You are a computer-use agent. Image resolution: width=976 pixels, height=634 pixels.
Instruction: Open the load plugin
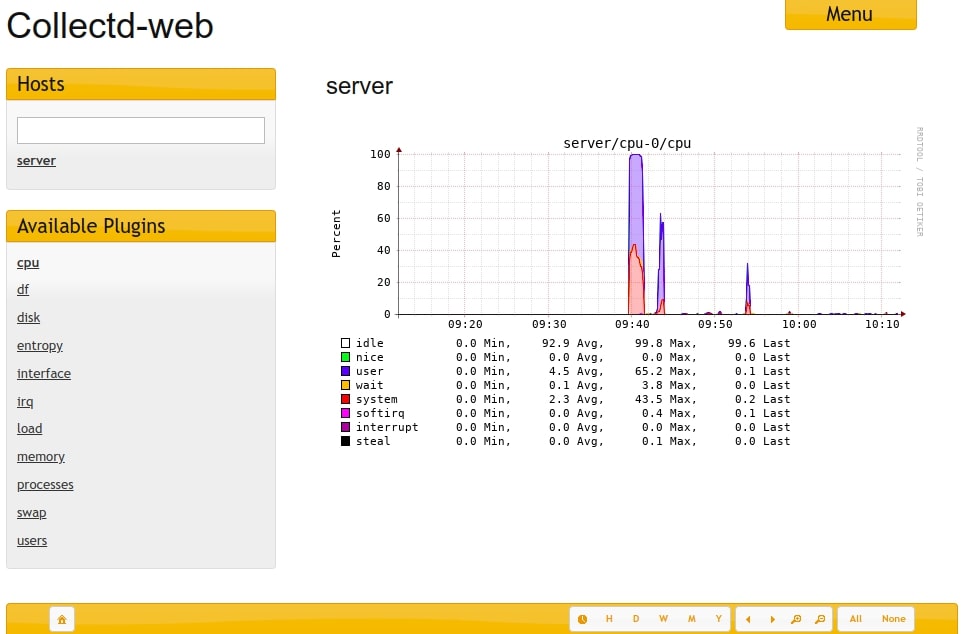click(x=29, y=429)
